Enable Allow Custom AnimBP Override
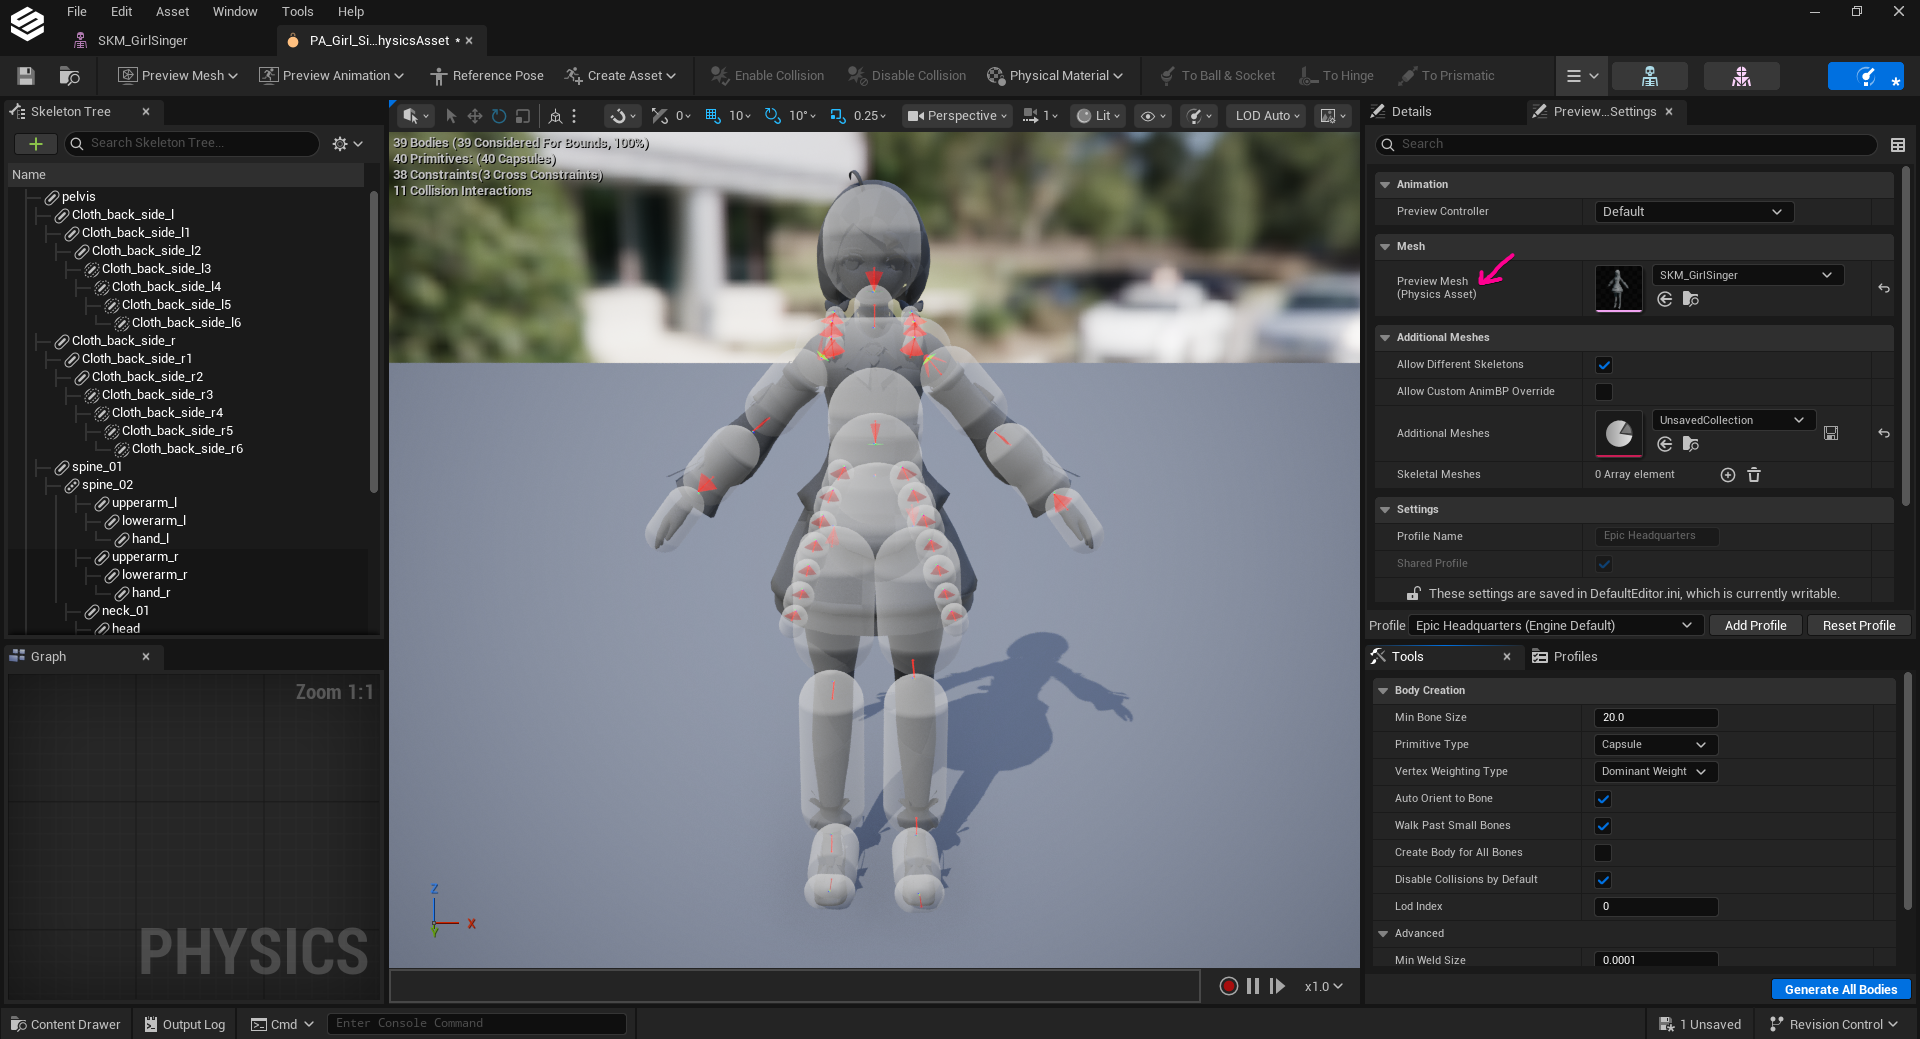 [x=1604, y=392]
